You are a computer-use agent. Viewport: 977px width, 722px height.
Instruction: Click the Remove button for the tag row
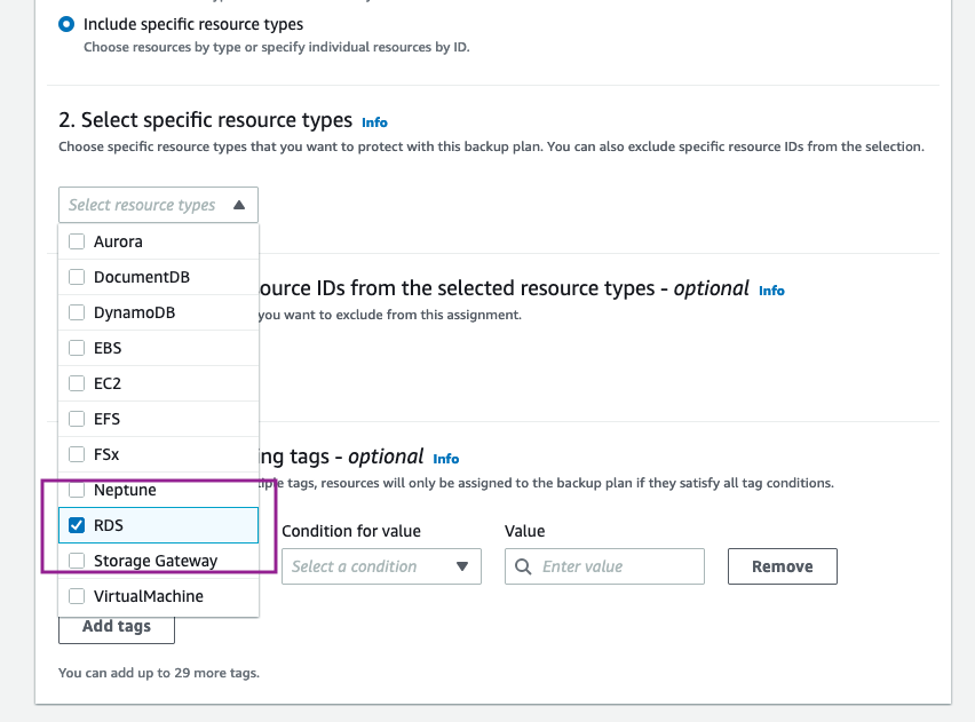click(x=782, y=566)
